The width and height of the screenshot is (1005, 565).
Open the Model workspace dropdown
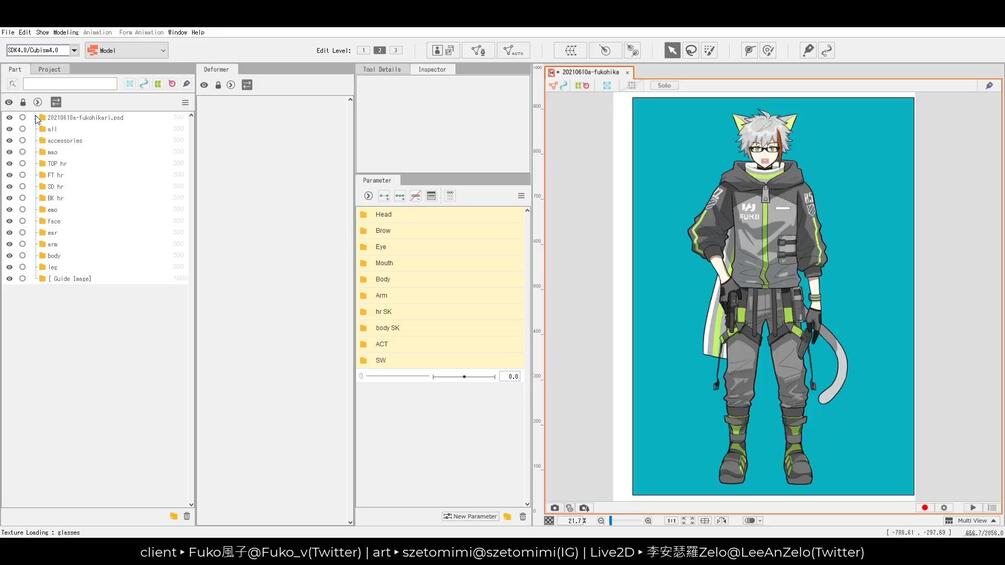pos(126,50)
